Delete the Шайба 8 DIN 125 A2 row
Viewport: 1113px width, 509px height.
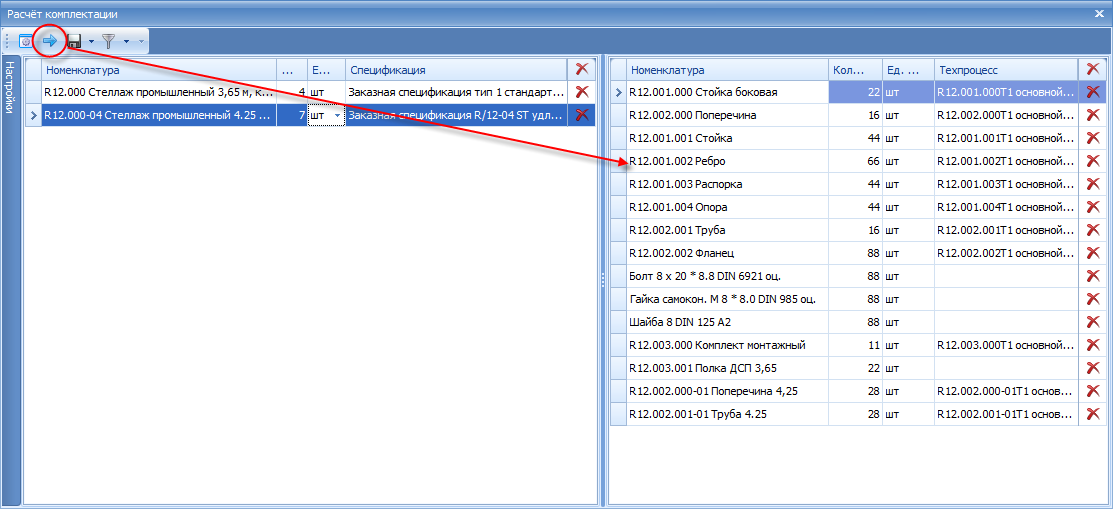coord(1093,322)
